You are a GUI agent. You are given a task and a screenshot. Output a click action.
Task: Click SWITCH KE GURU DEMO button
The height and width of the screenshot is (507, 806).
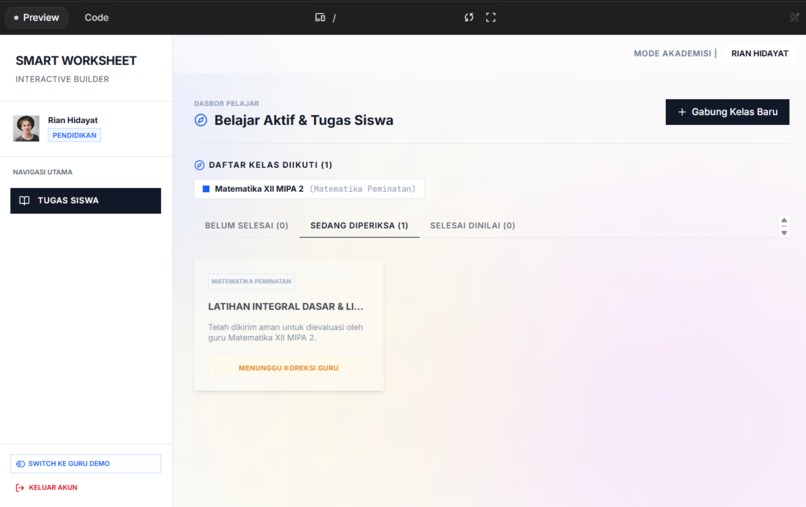[x=85, y=463]
